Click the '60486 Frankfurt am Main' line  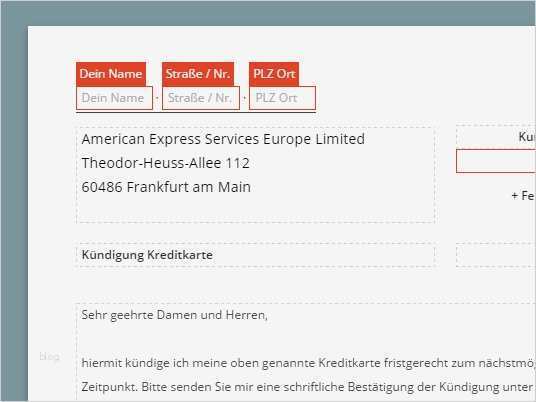click(x=166, y=187)
